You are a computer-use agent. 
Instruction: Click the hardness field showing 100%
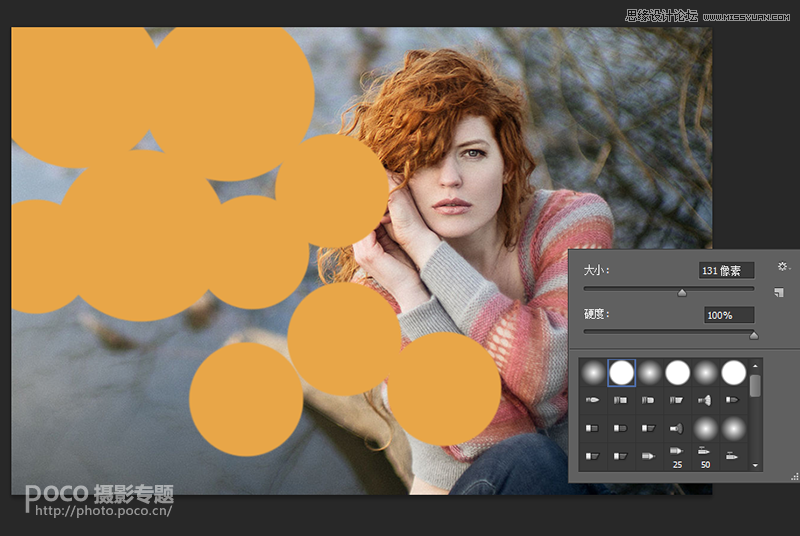pyautogui.click(x=729, y=315)
